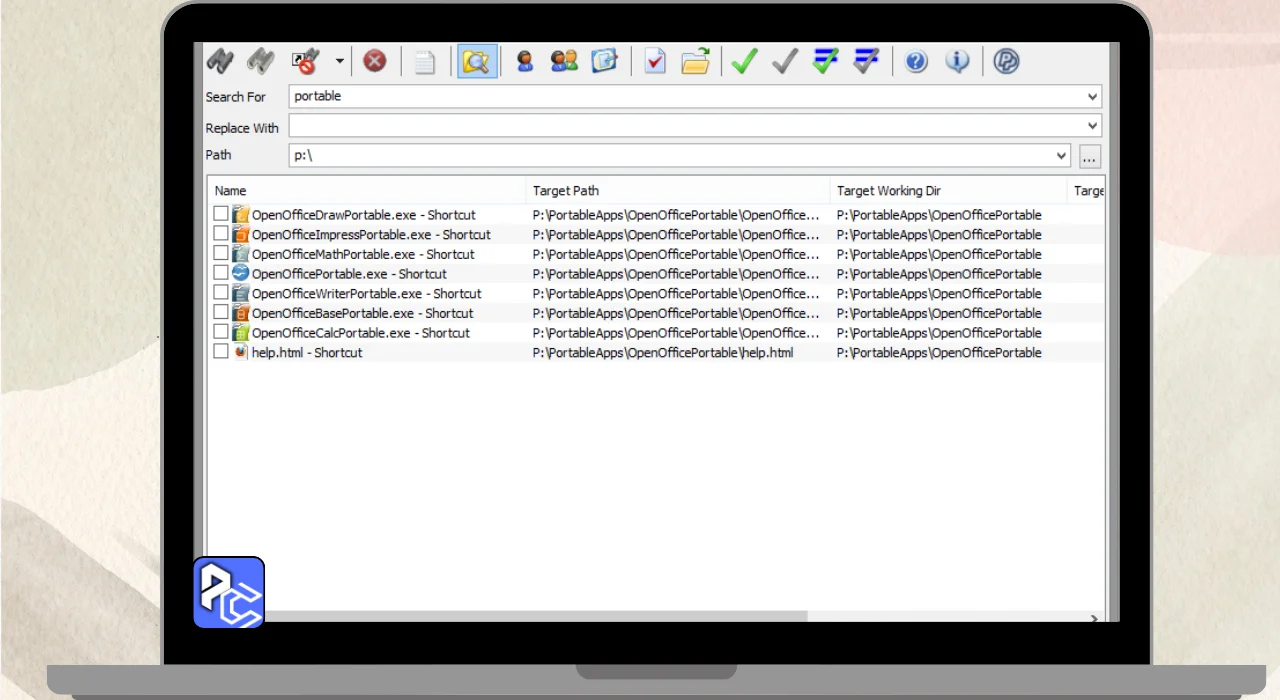The width and height of the screenshot is (1280, 700).
Task: Open the Search For dropdown list
Action: [x=1092, y=97]
